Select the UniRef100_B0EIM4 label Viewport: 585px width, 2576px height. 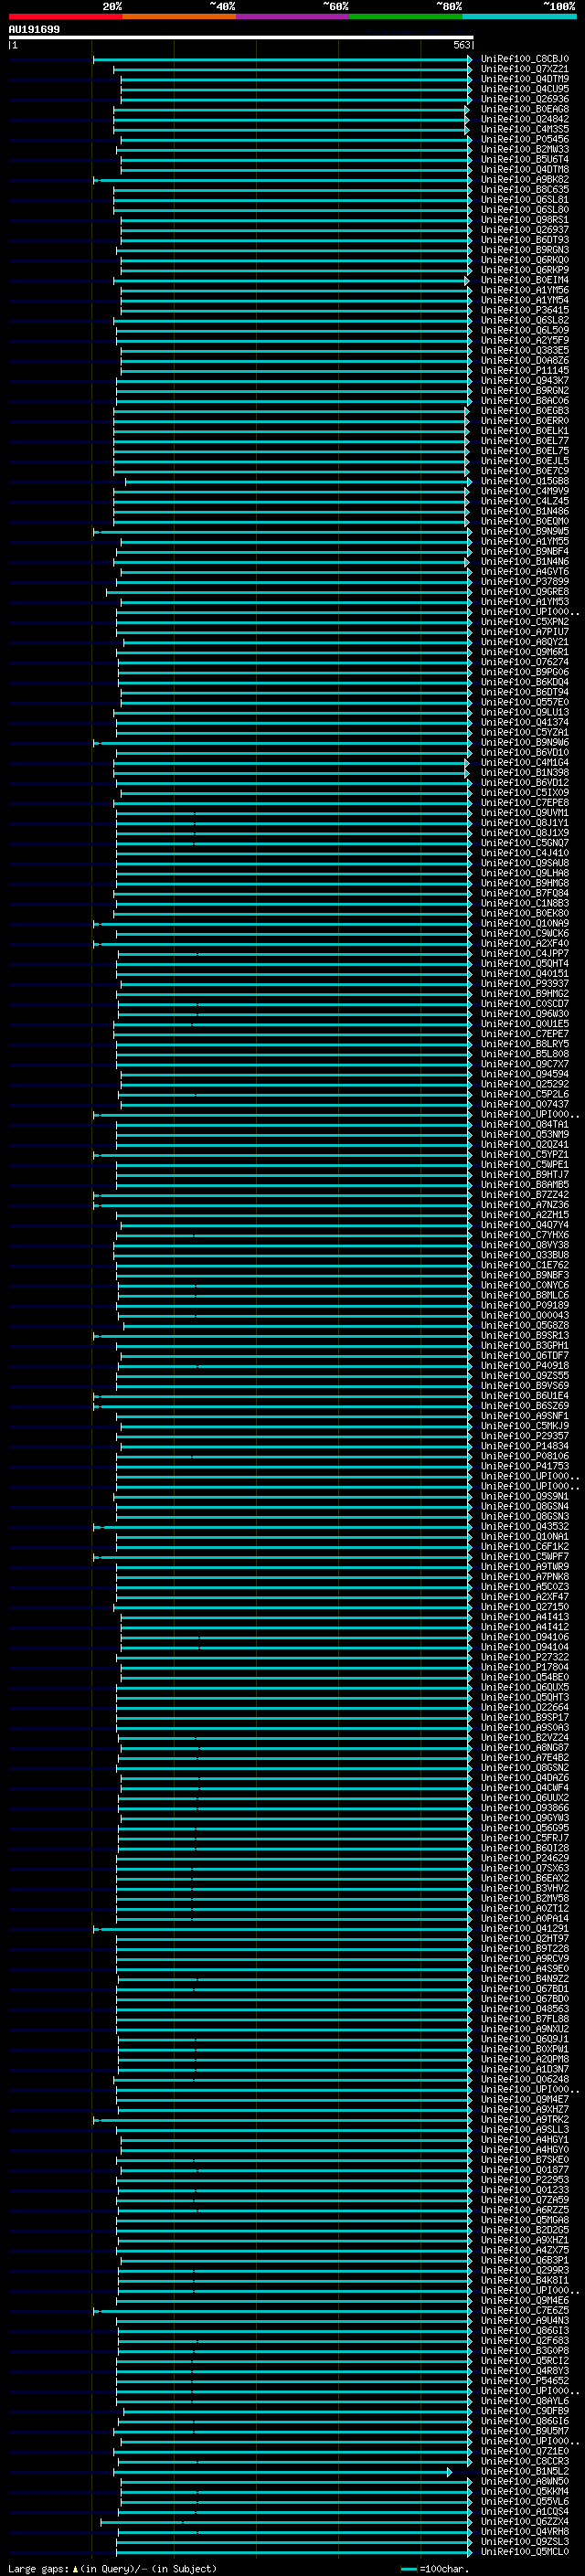525,280
